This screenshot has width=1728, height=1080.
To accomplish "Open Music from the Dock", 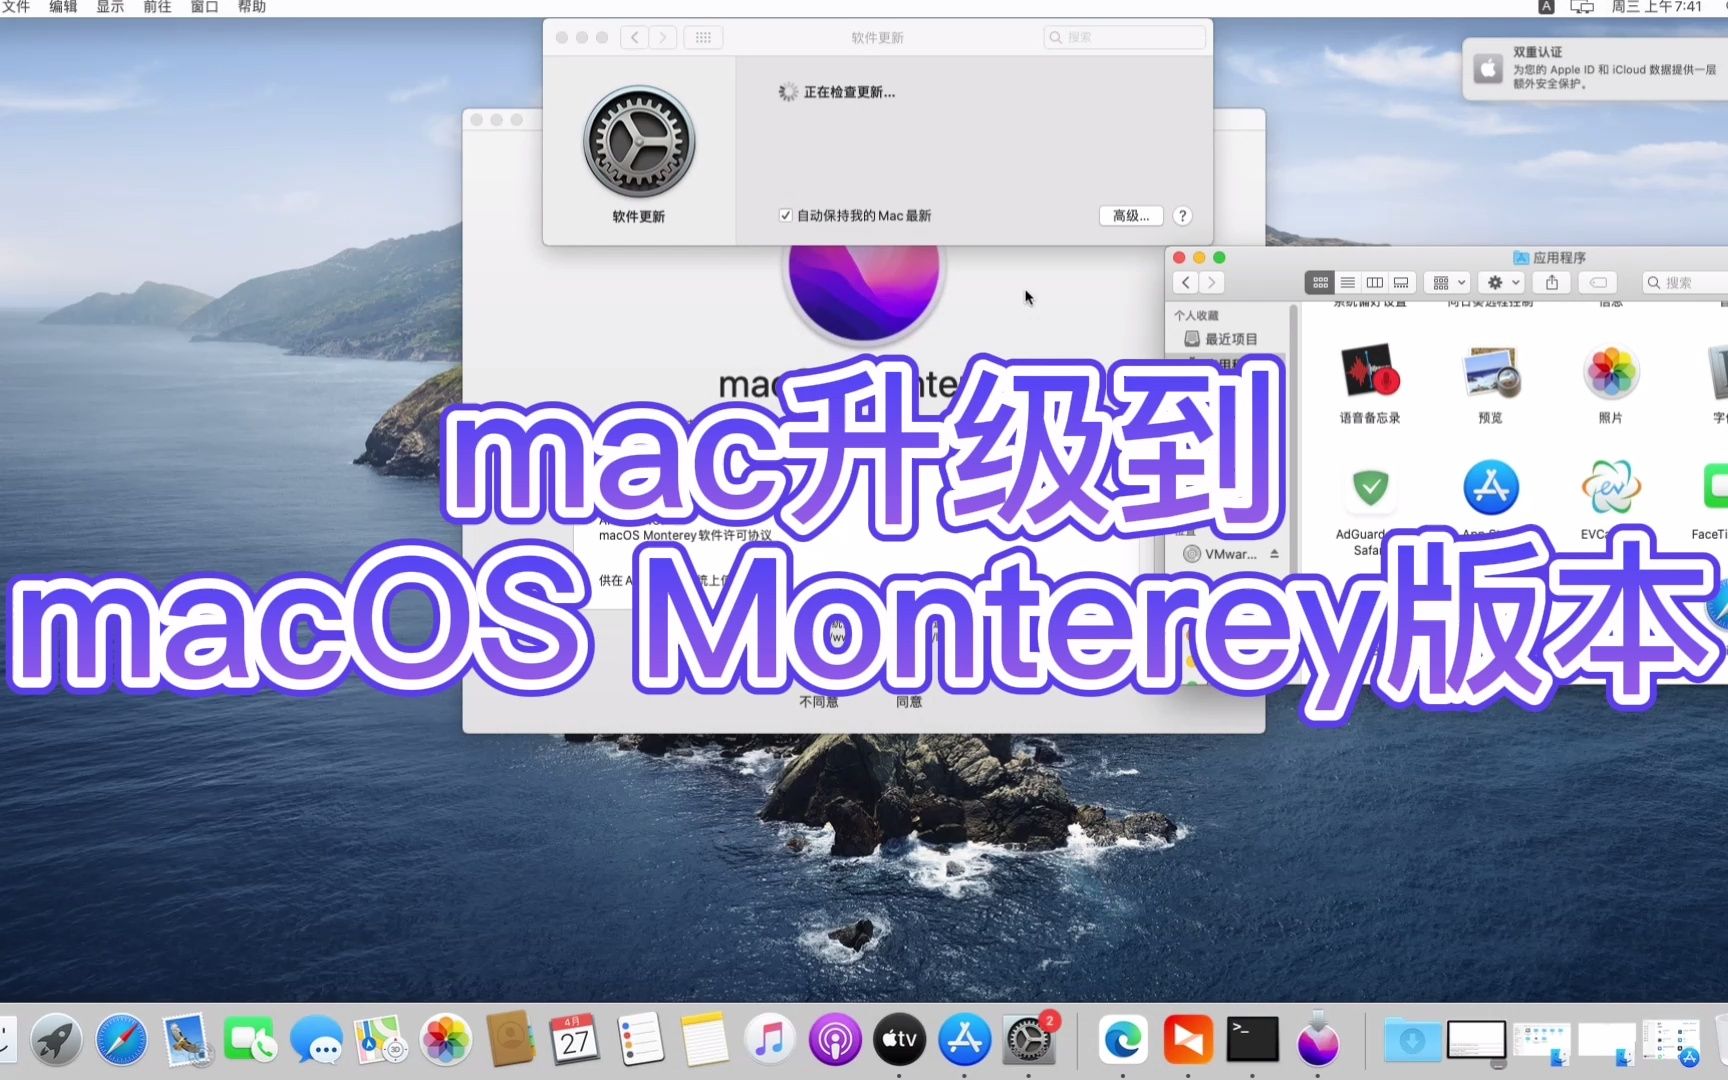I will click(x=770, y=1041).
